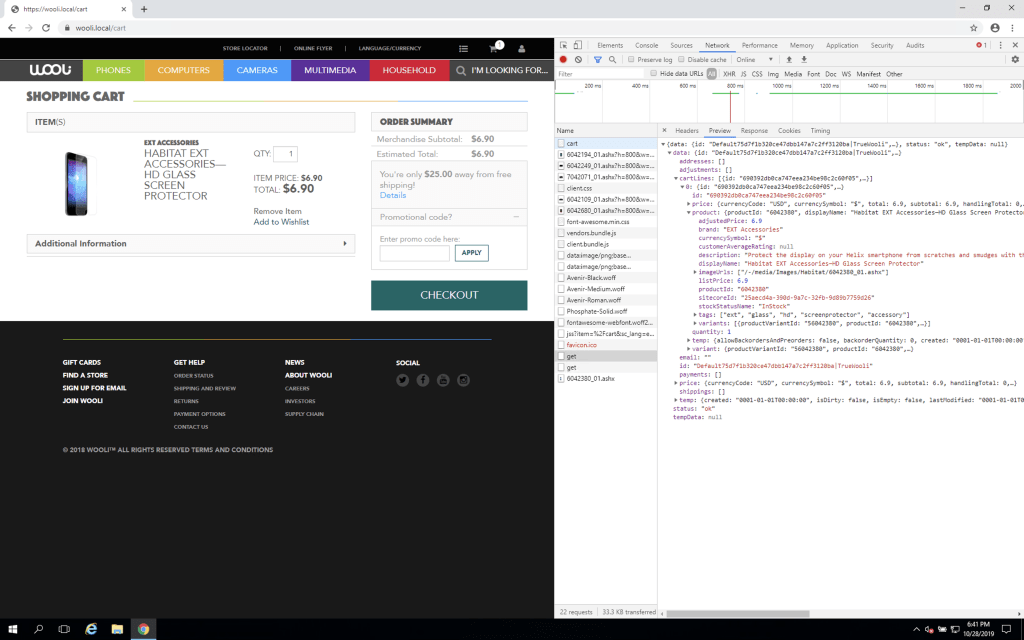
Task: Select the inspect element tool in DevTools
Action: click(x=562, y=45)
